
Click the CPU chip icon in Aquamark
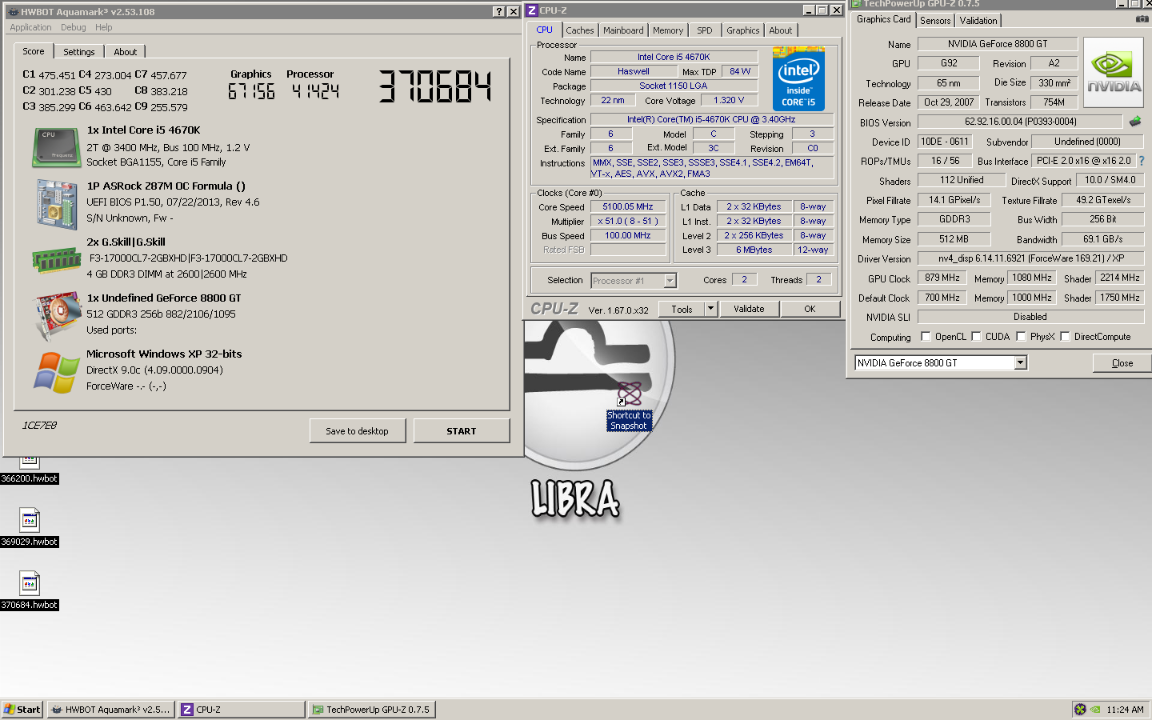(57, 147)
